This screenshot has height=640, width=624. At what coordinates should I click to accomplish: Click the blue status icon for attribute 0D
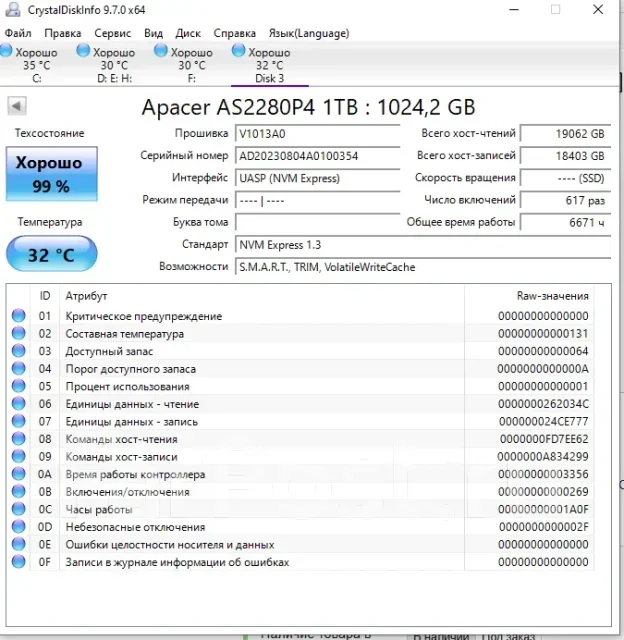pyautogui.click(x=18, y=526)
